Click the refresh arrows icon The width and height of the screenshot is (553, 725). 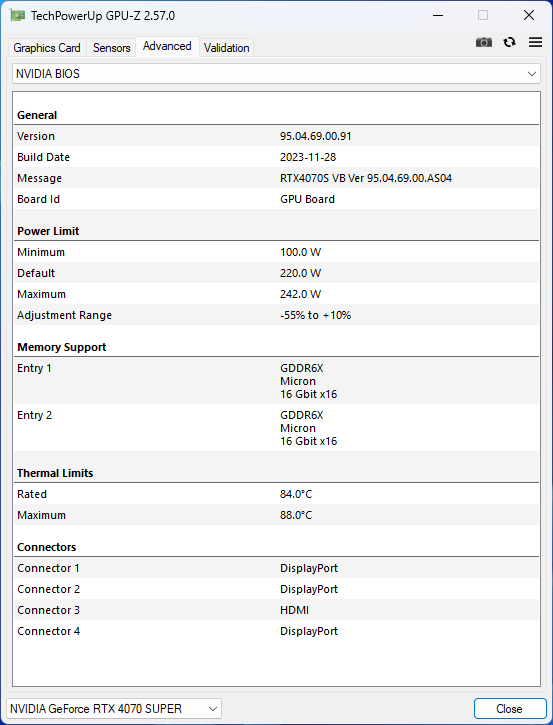[510, 43]
